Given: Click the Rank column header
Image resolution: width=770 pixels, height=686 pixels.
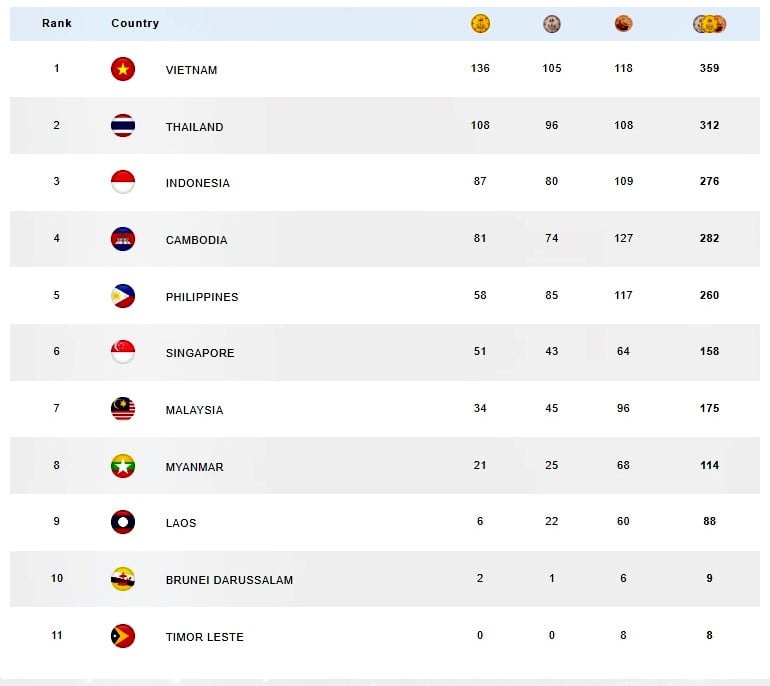Looking at the screenshot, I should click(x=57, y=23).
